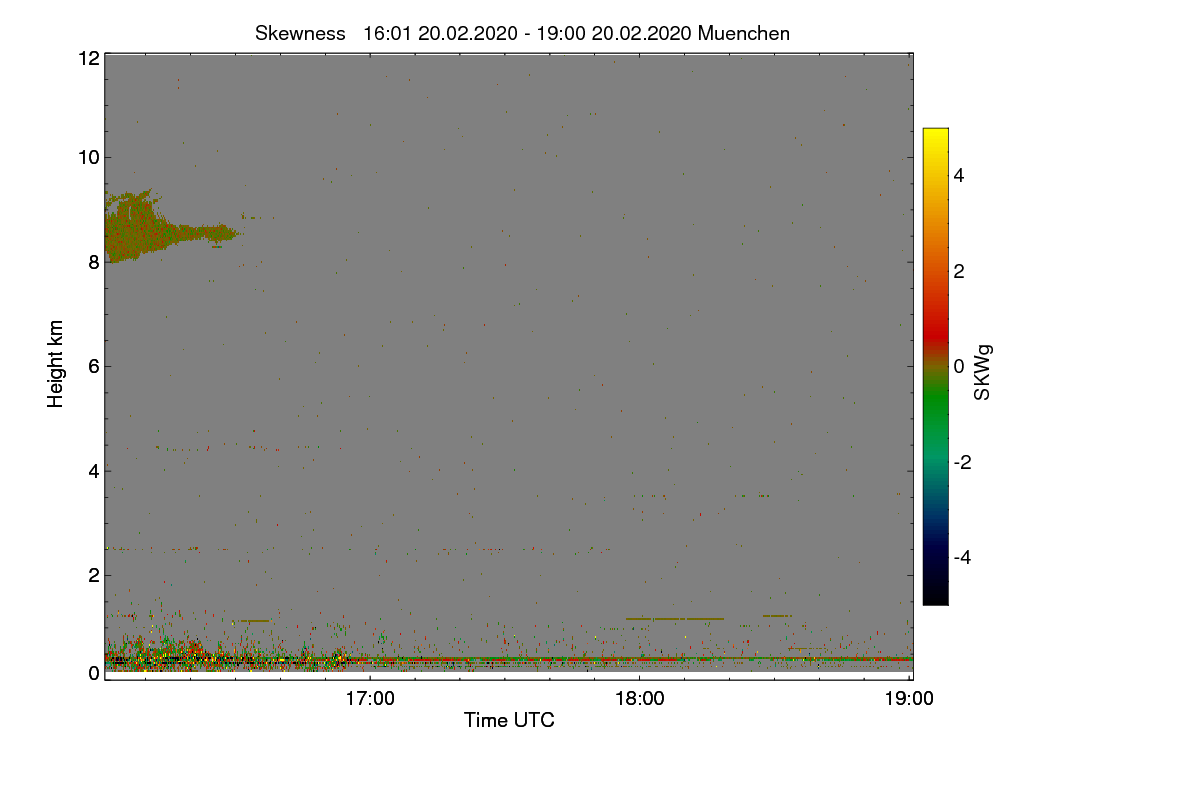Click the plot title mentioning Muenchen

tap(522, 33)
